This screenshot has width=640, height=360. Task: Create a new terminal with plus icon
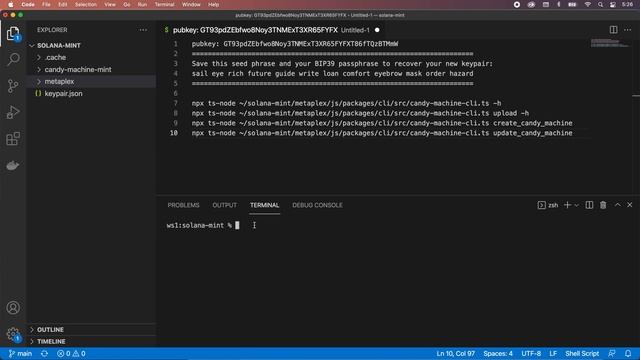(x=567, y=205)
